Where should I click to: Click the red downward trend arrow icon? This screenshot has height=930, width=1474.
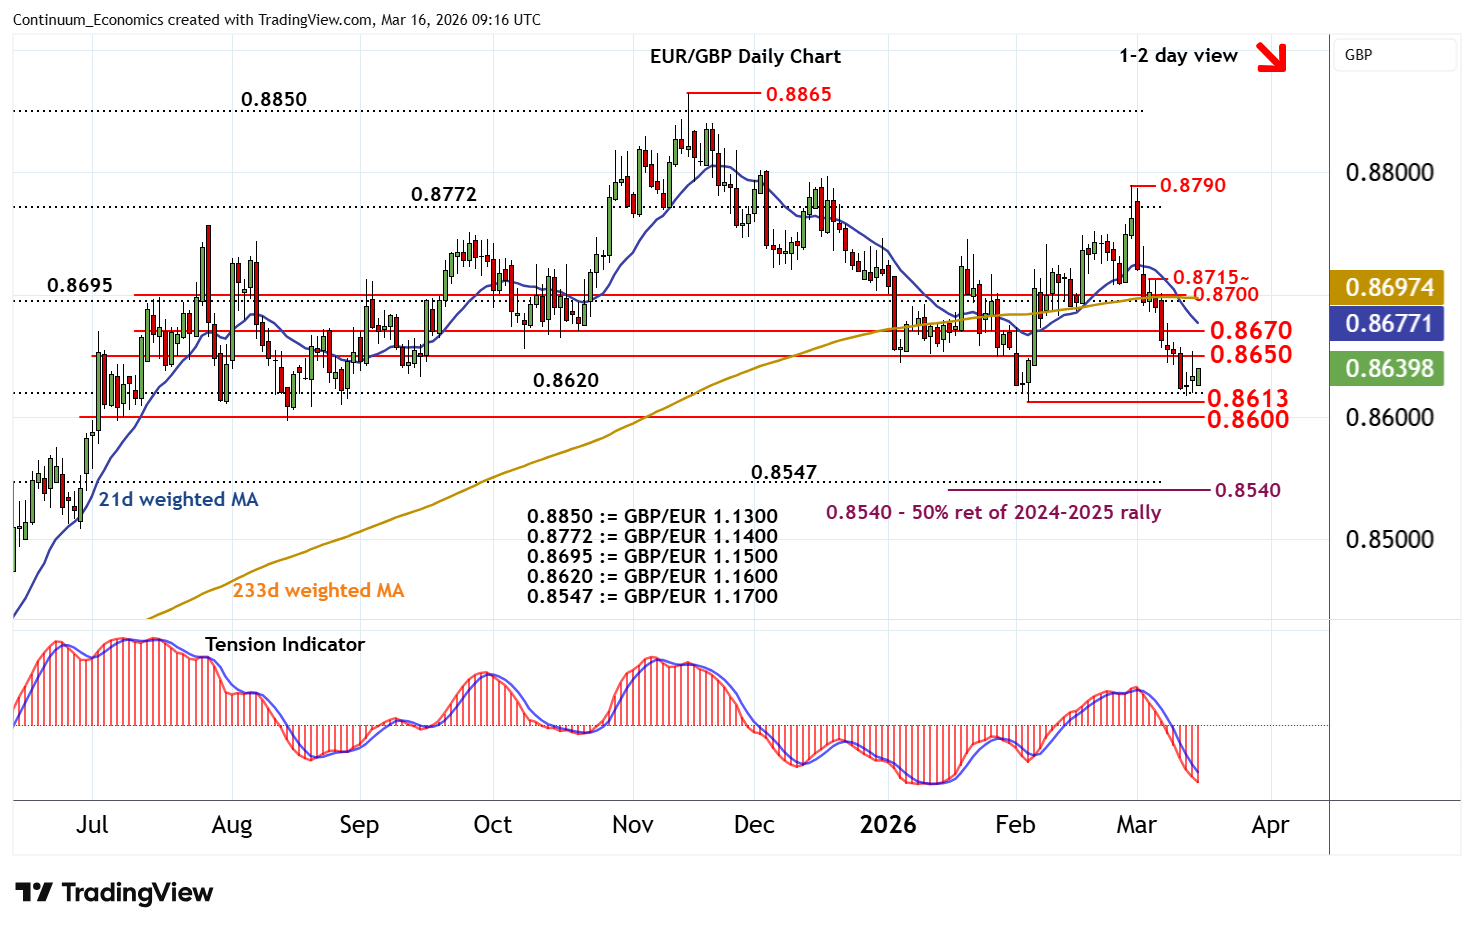pos(1271,57)
